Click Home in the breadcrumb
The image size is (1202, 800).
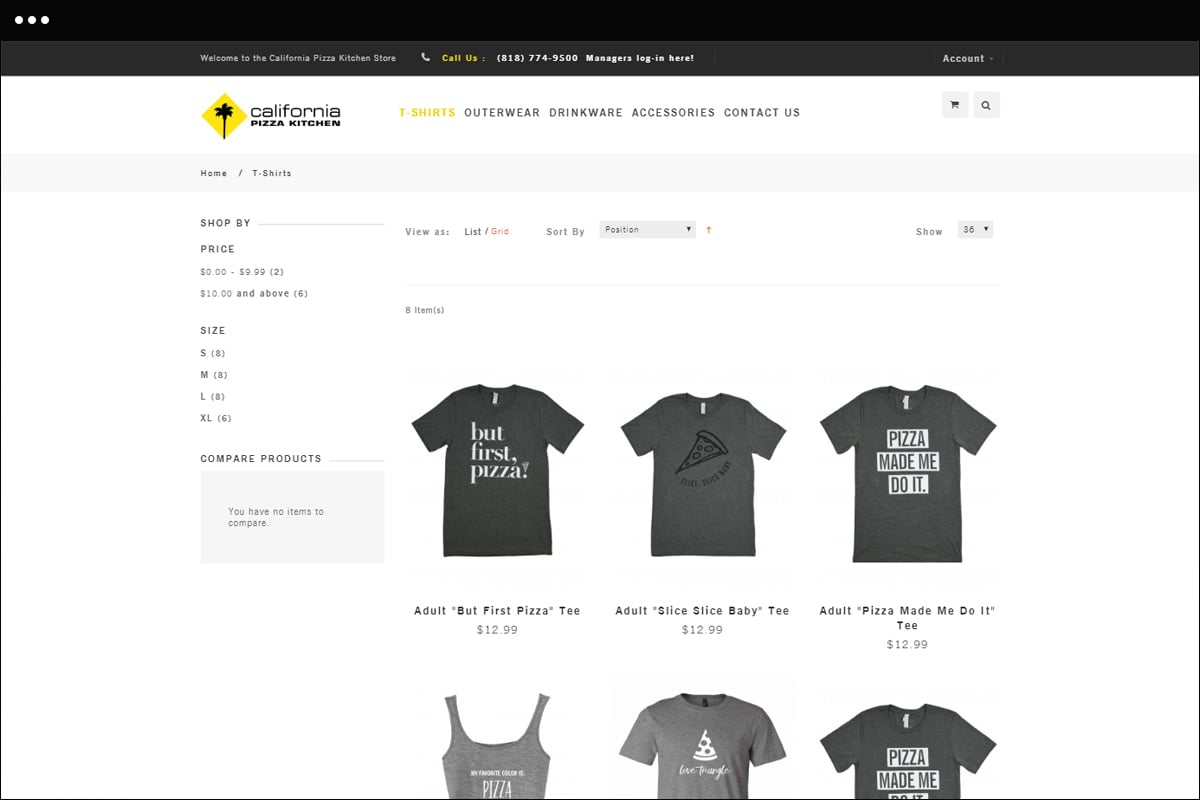tap(214, 174)
